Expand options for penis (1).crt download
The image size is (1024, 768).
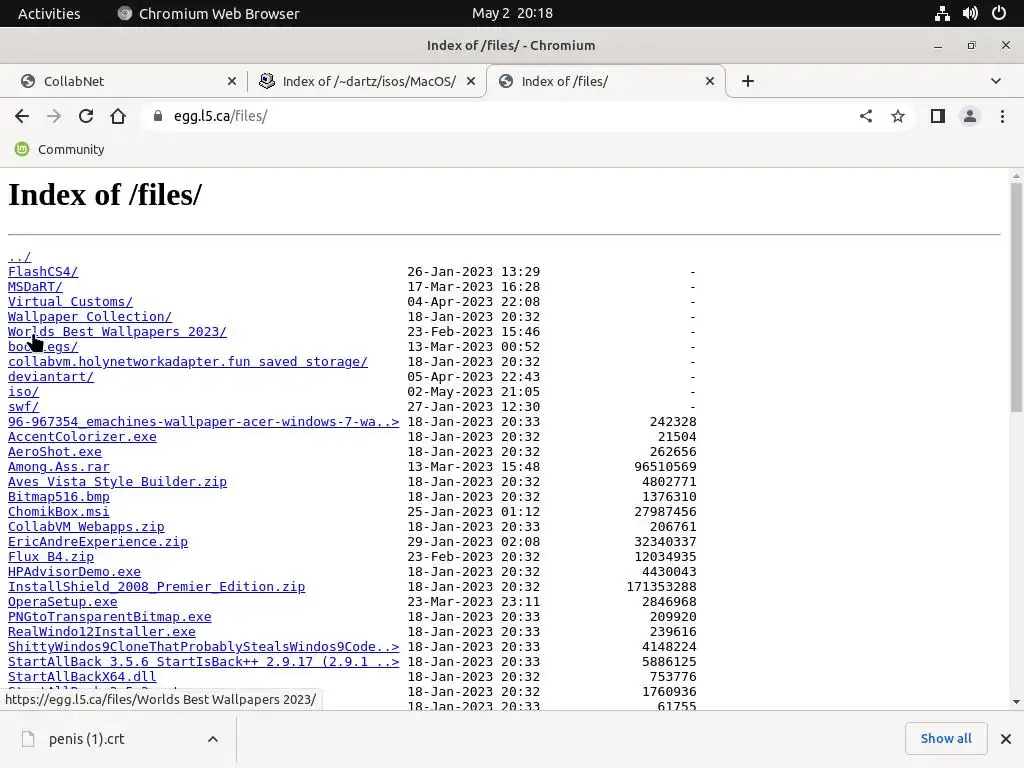click(x=212, y=739)
